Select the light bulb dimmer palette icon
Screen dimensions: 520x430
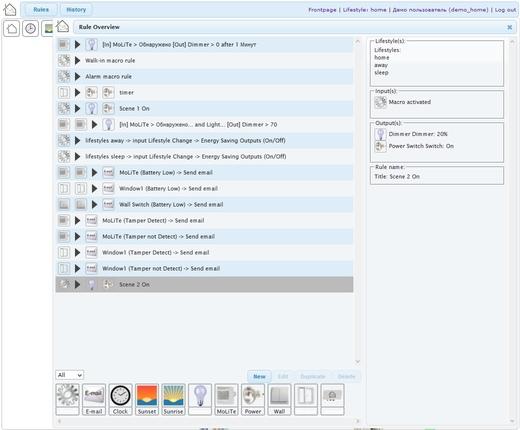click(200, 395)
